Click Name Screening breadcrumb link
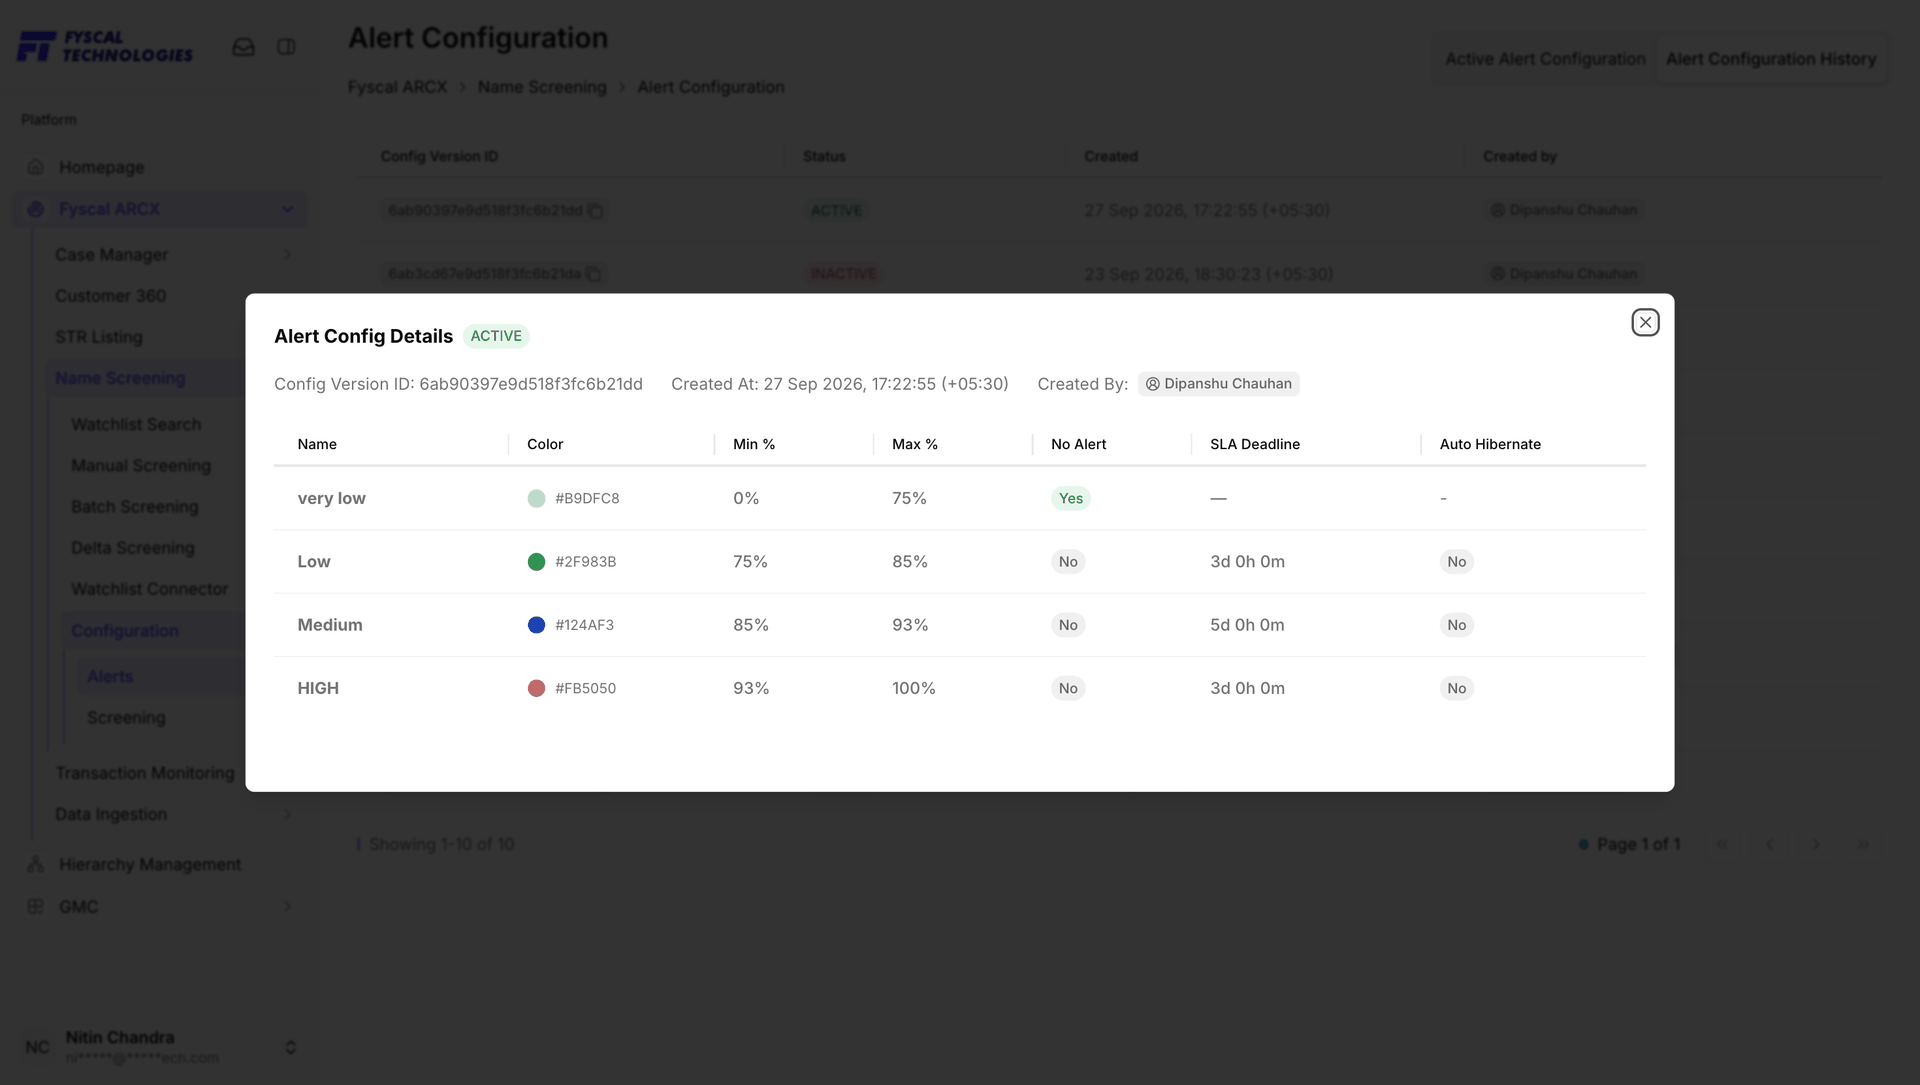 (x=542, y=87)
